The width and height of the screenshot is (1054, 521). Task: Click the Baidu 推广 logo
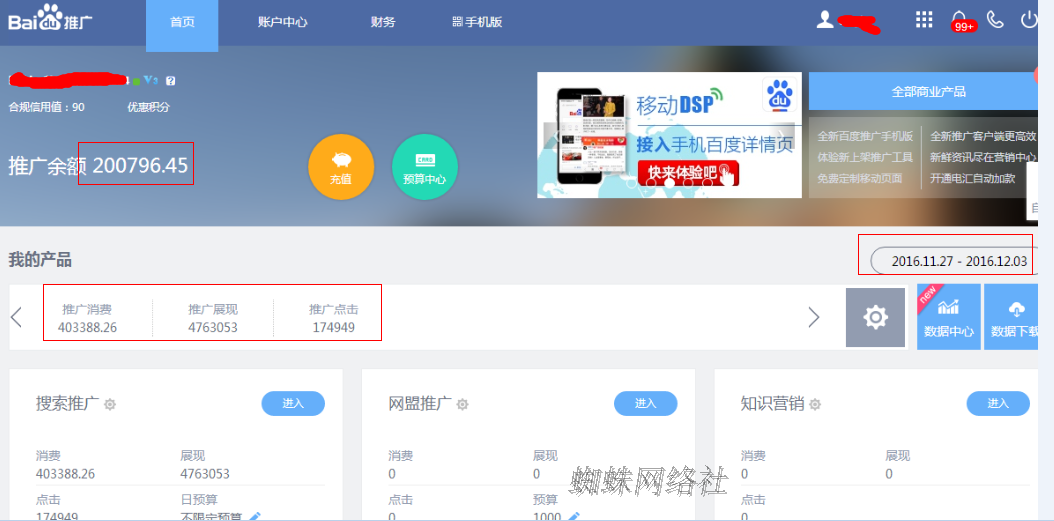(50, 19)
